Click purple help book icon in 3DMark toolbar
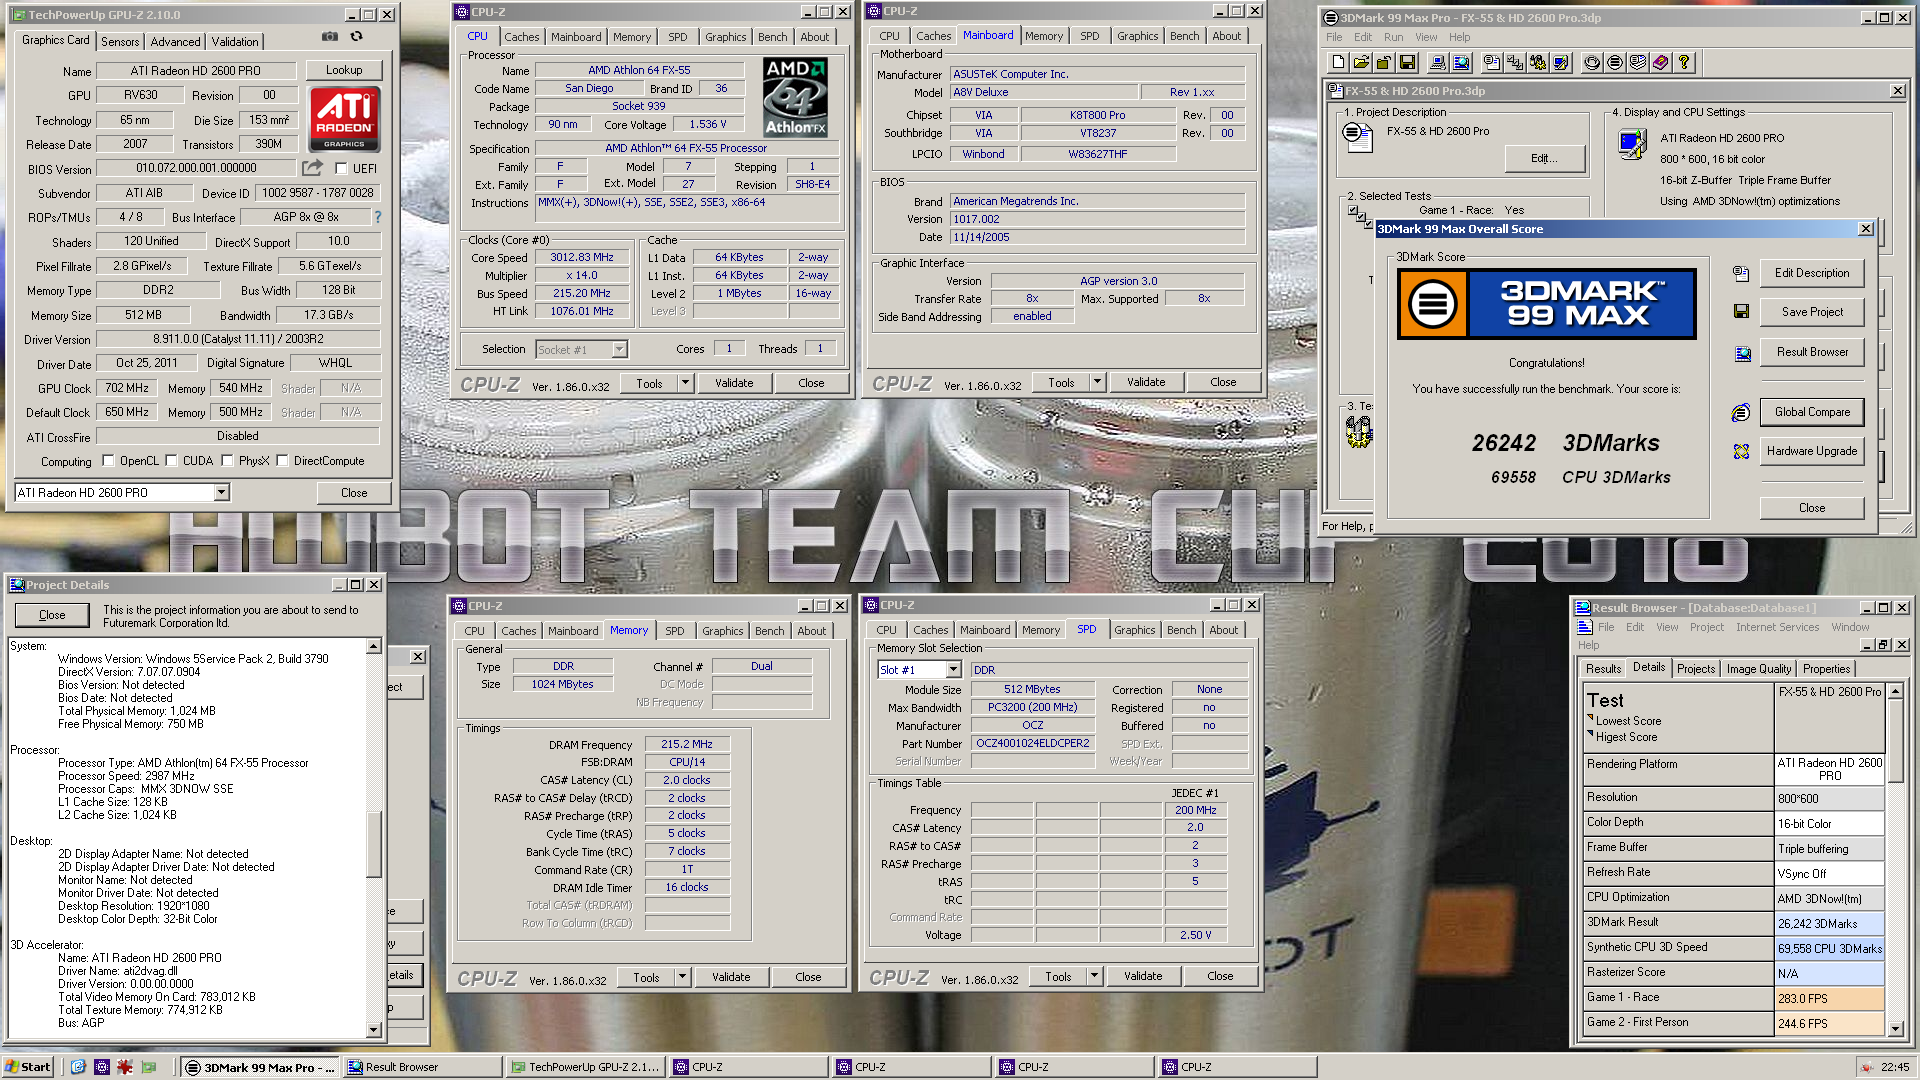Screen dimensions: 1920x1080 pyautogui.click(x=1661, y=63)
